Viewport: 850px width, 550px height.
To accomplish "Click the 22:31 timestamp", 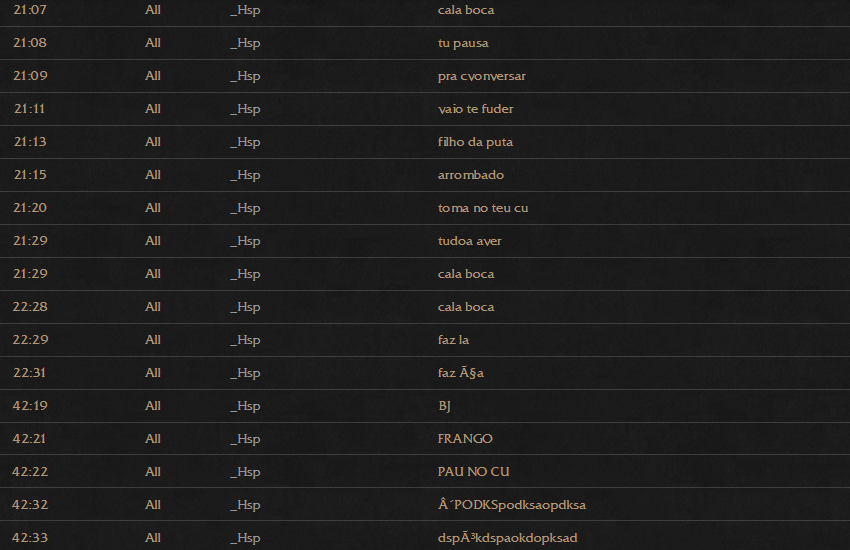I will pyautogui.click(x=29, y=372).
